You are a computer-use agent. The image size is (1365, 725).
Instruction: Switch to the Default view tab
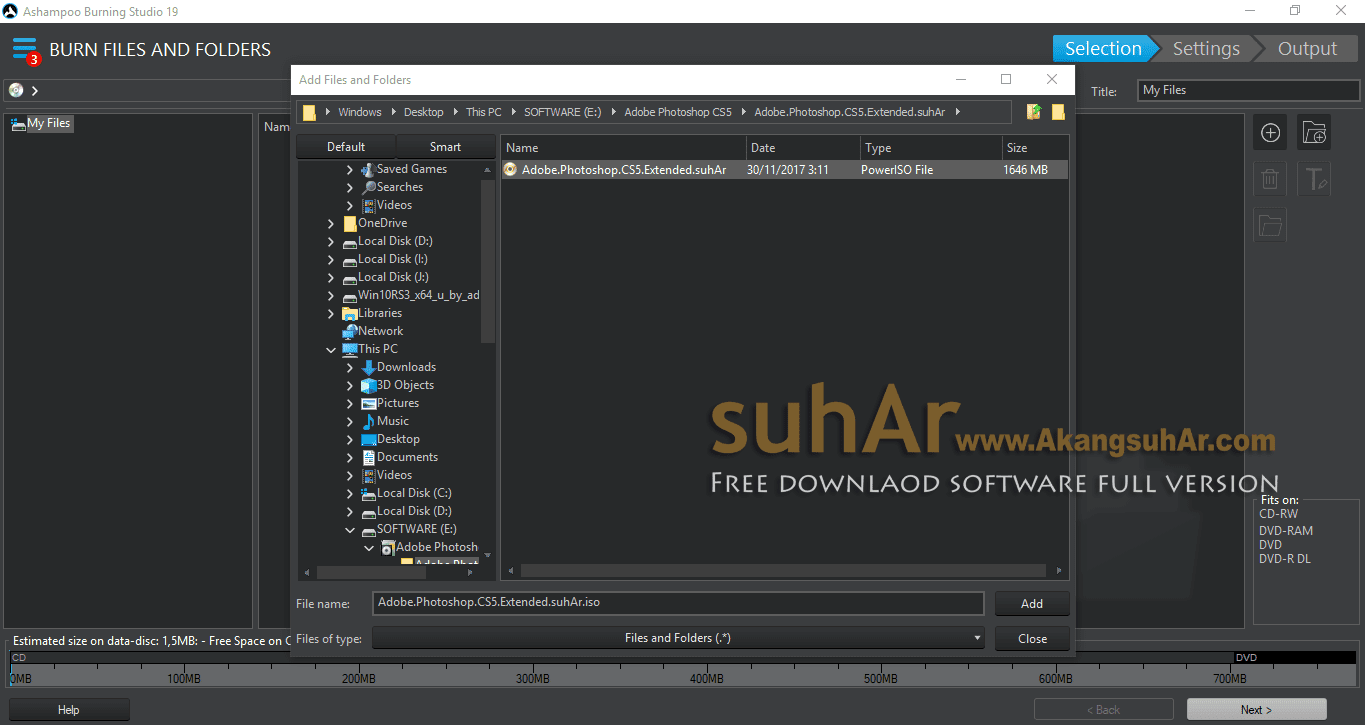tap(346, 147)
